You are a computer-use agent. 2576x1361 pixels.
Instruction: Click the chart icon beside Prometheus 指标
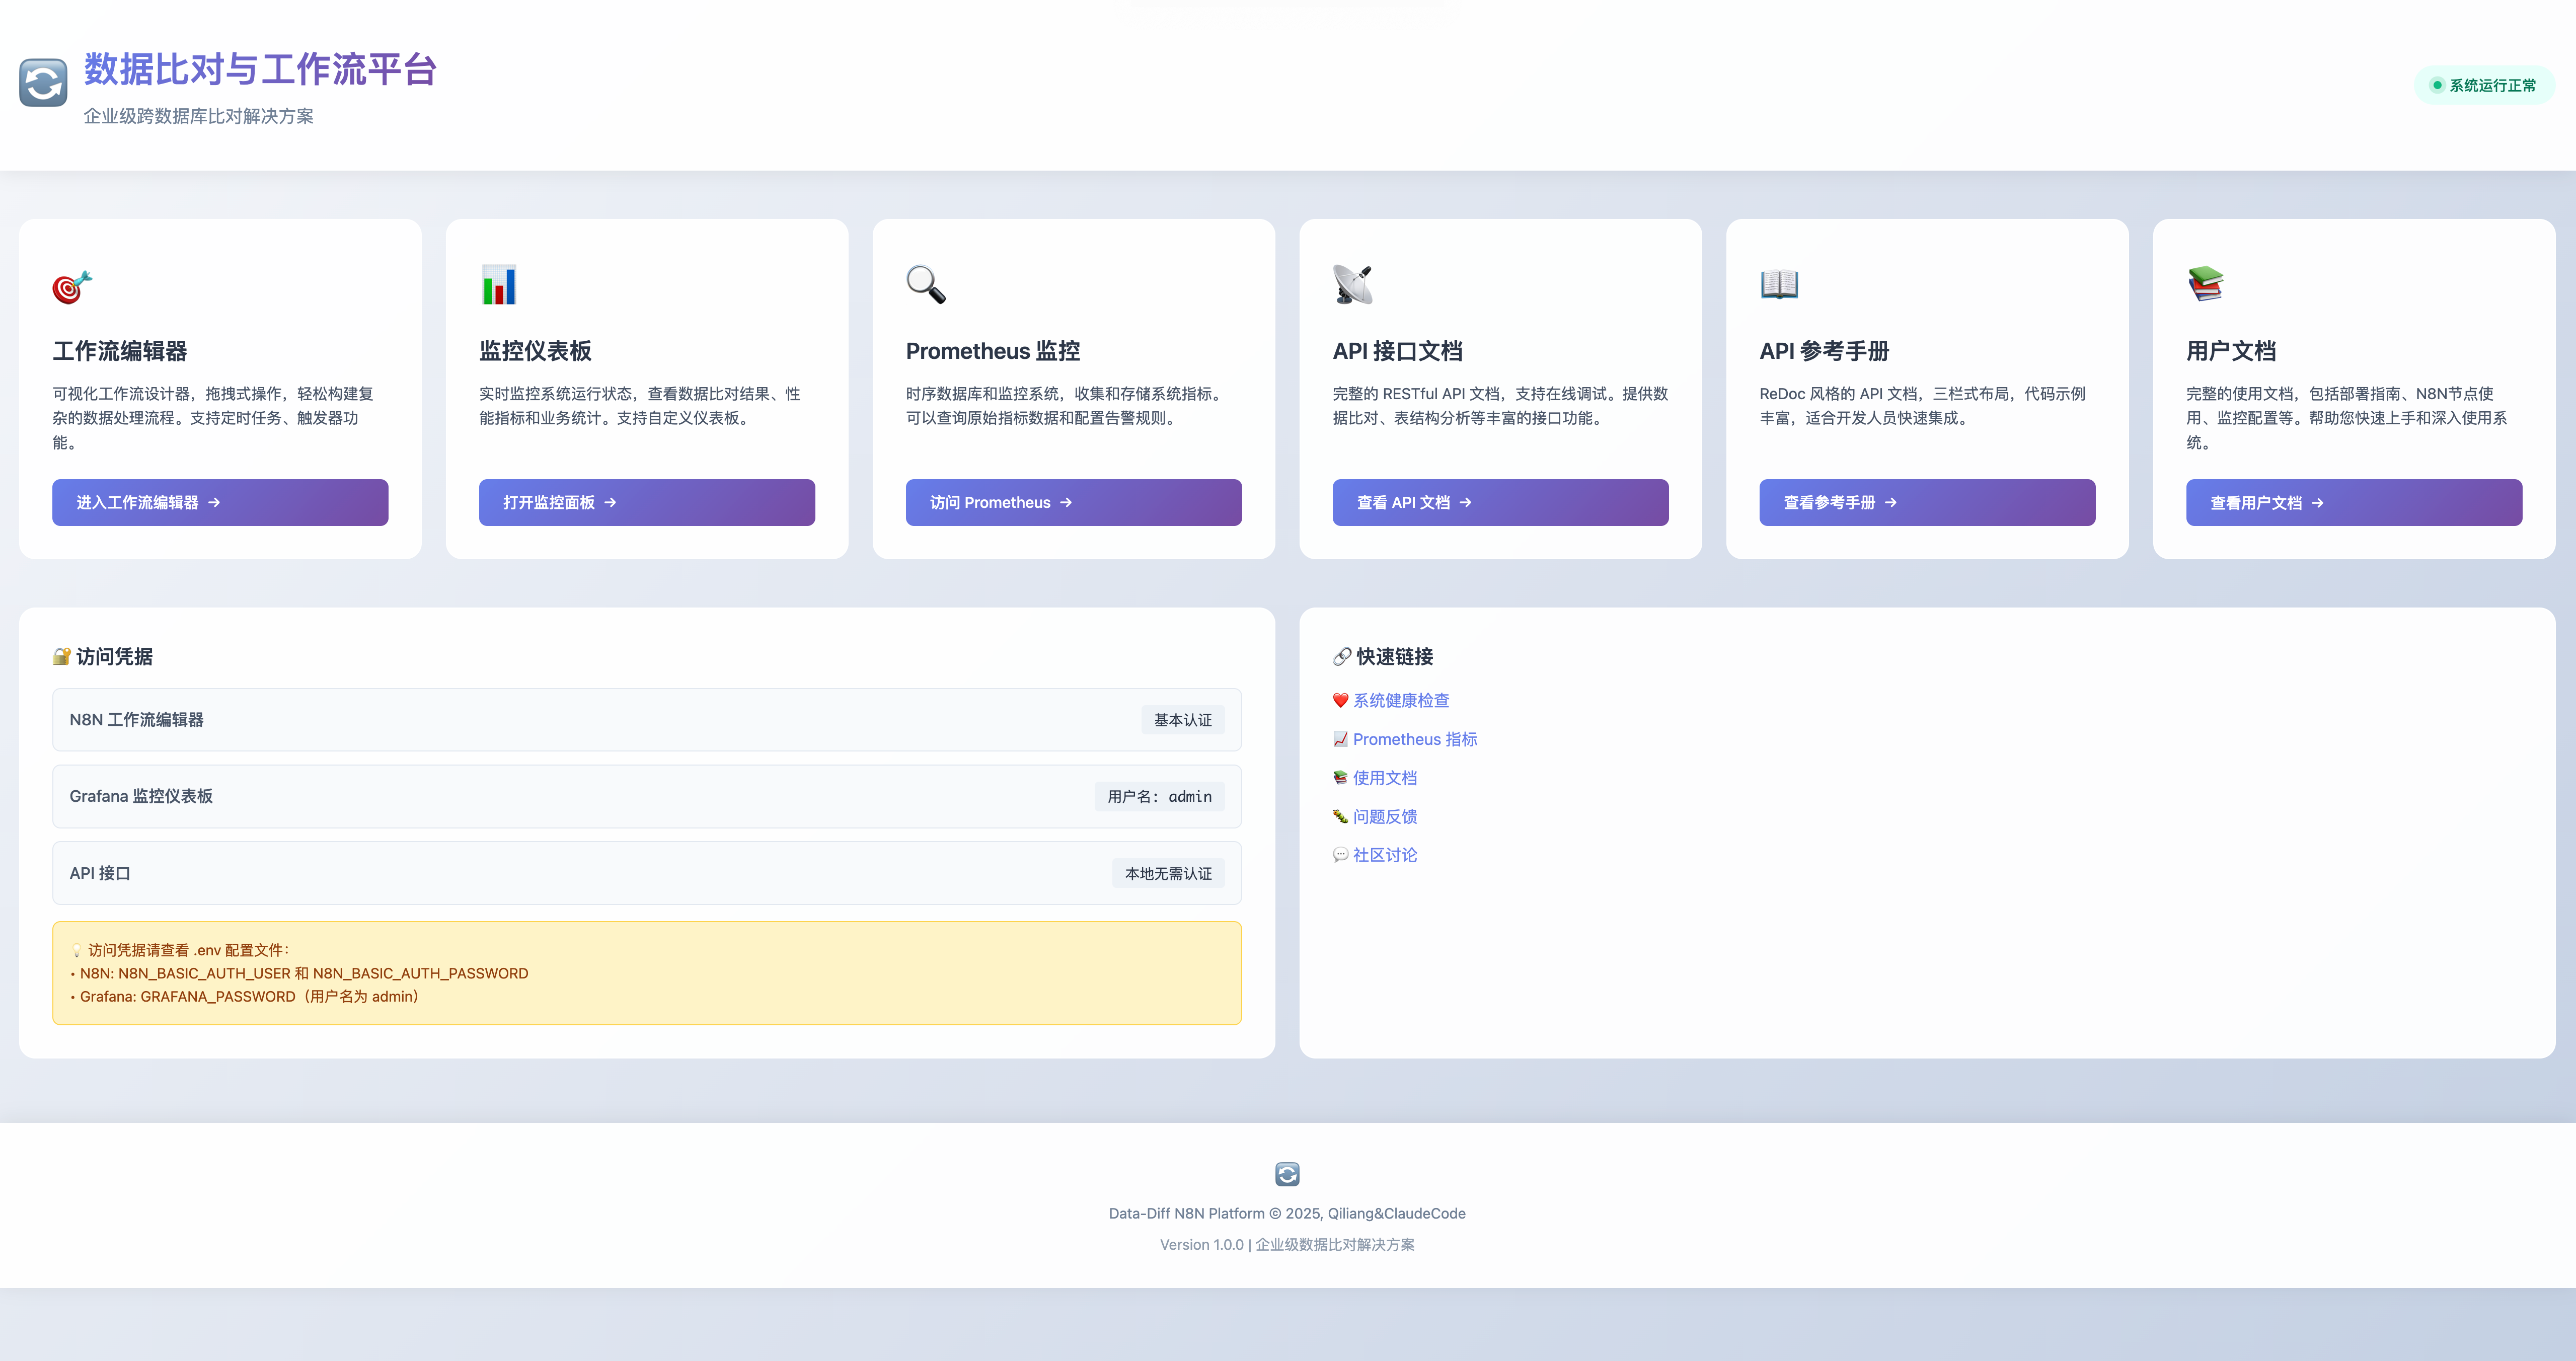pos(1341,739)
